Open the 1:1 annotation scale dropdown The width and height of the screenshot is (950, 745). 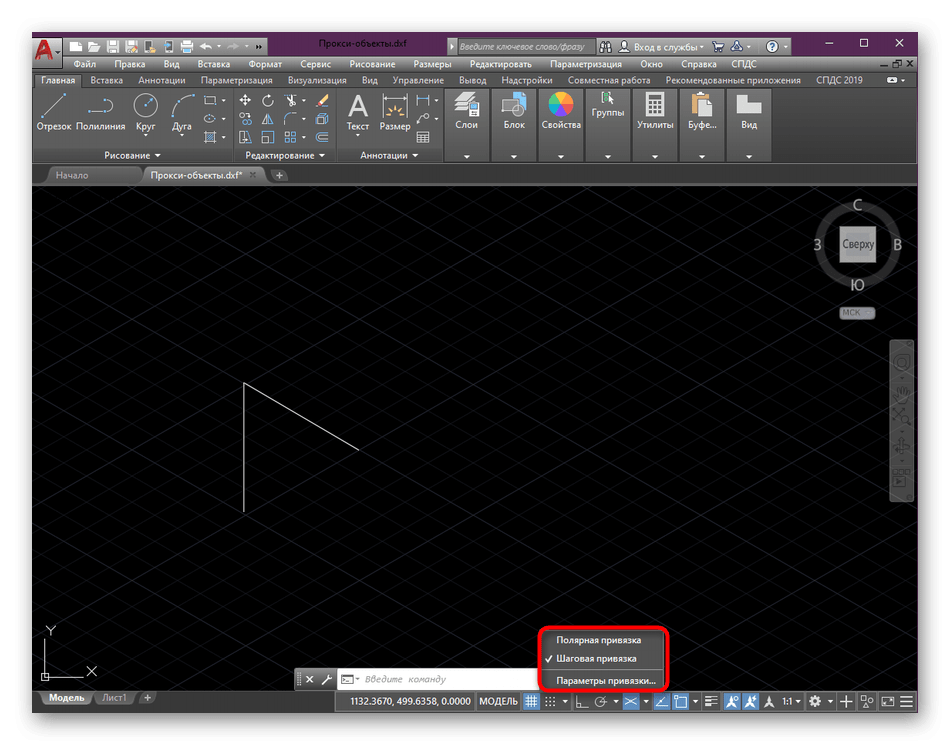point(791,701)
